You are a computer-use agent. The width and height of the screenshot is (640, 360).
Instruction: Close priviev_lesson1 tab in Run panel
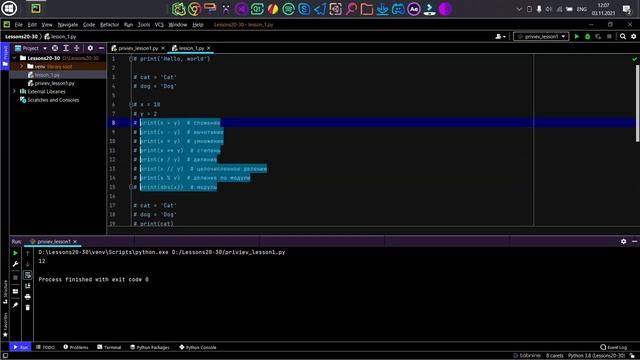pos(75,242)
